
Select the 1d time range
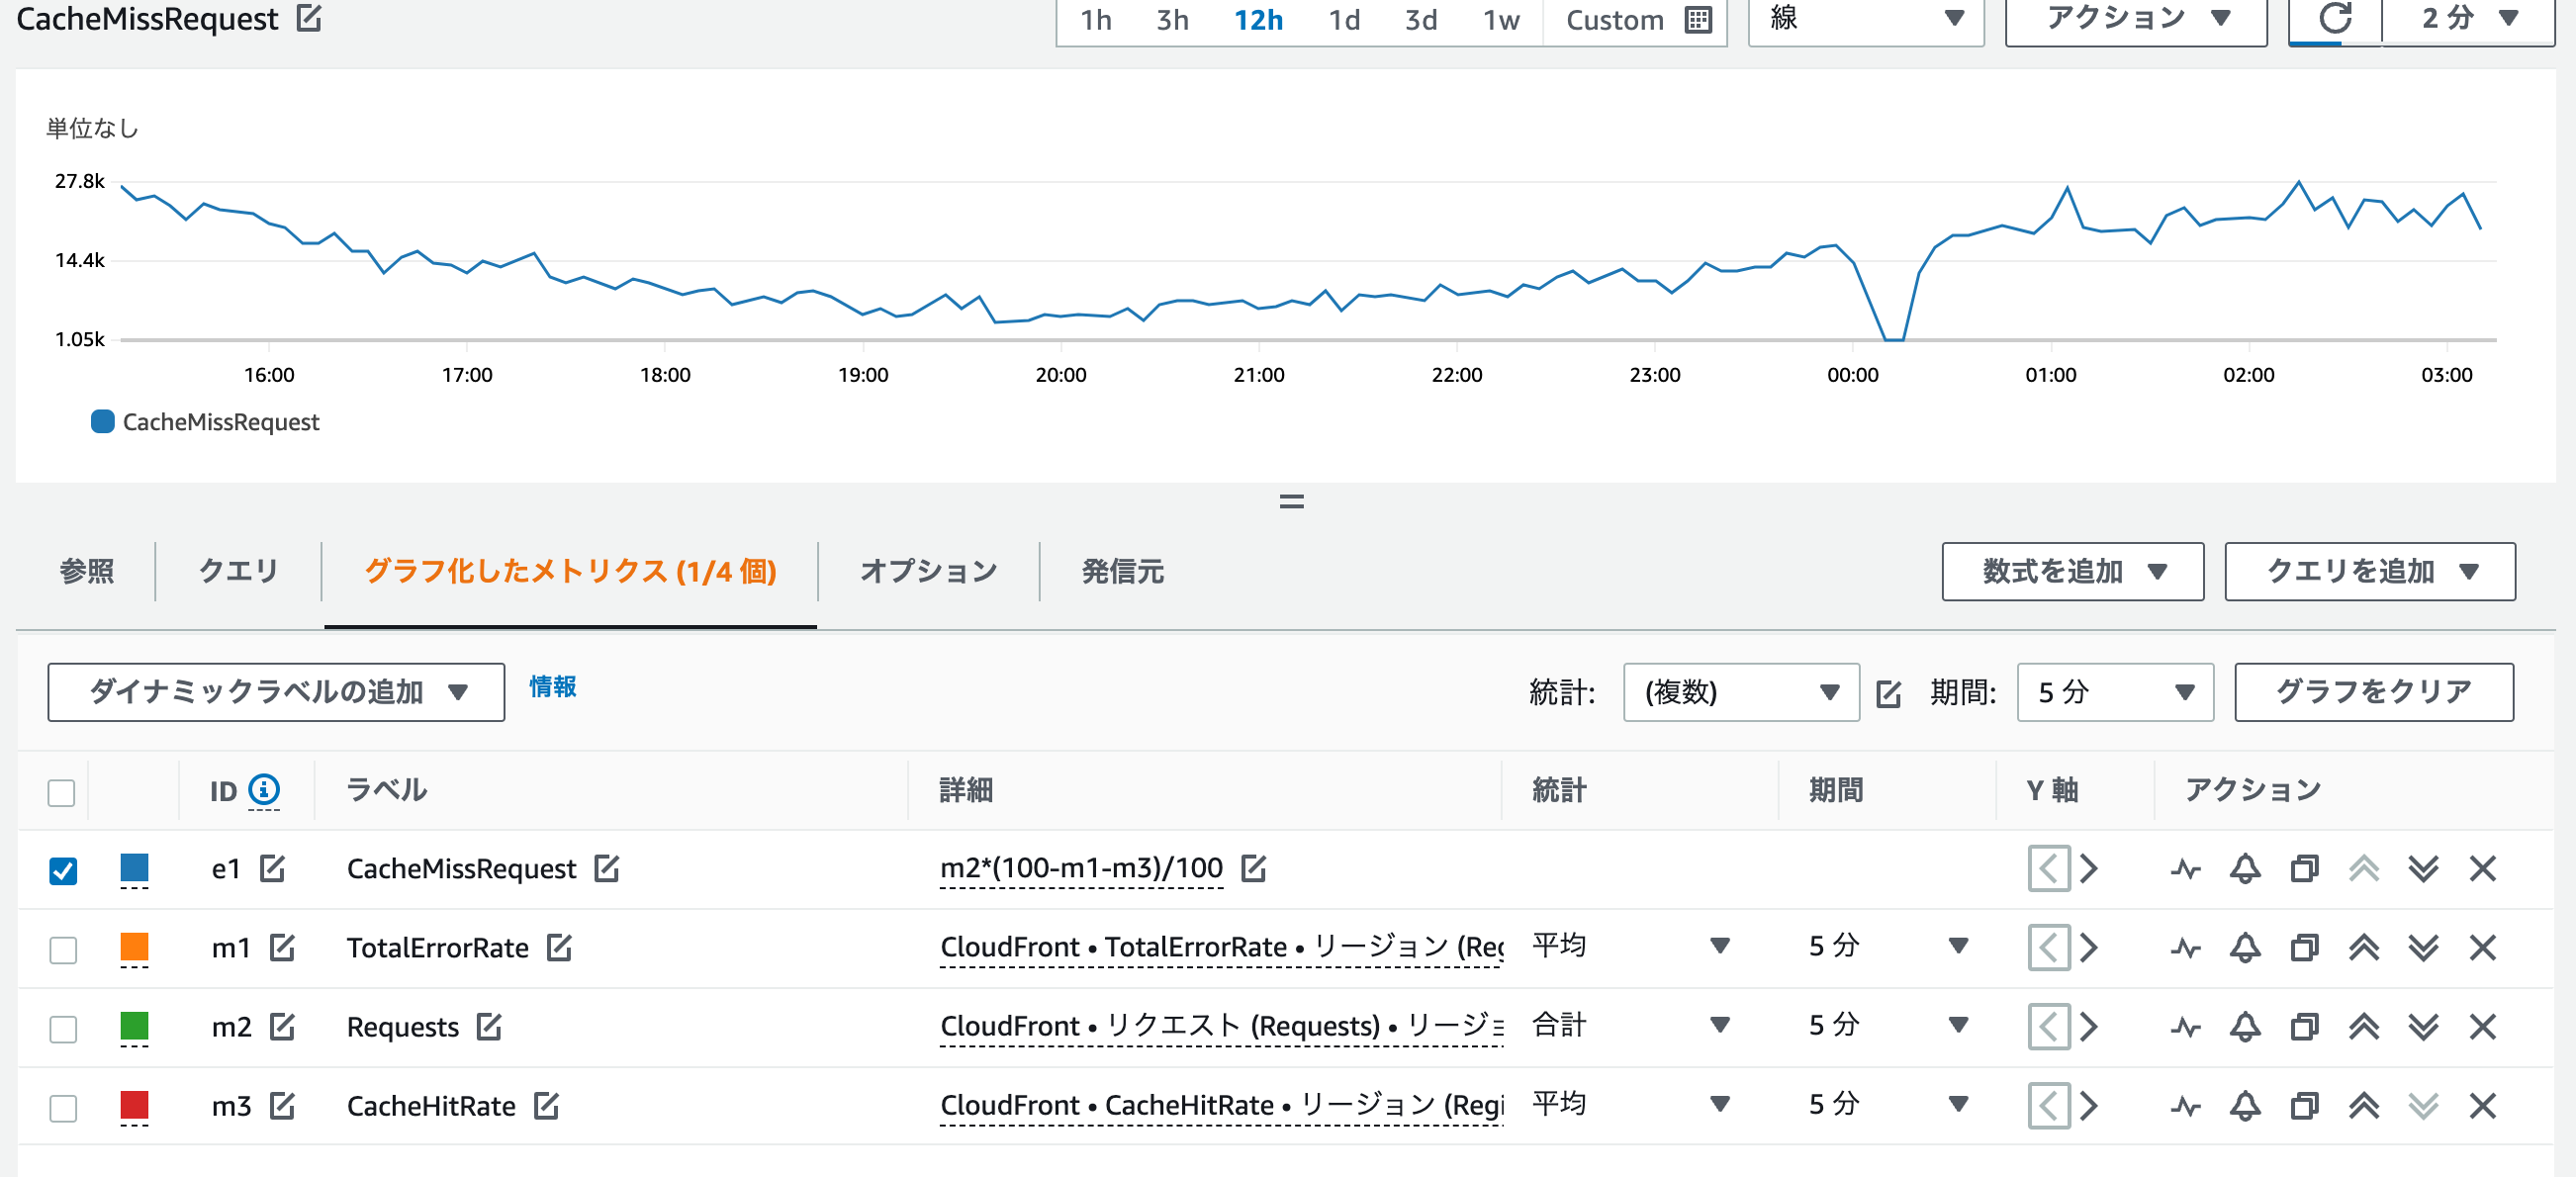[x=1344, y=19]
